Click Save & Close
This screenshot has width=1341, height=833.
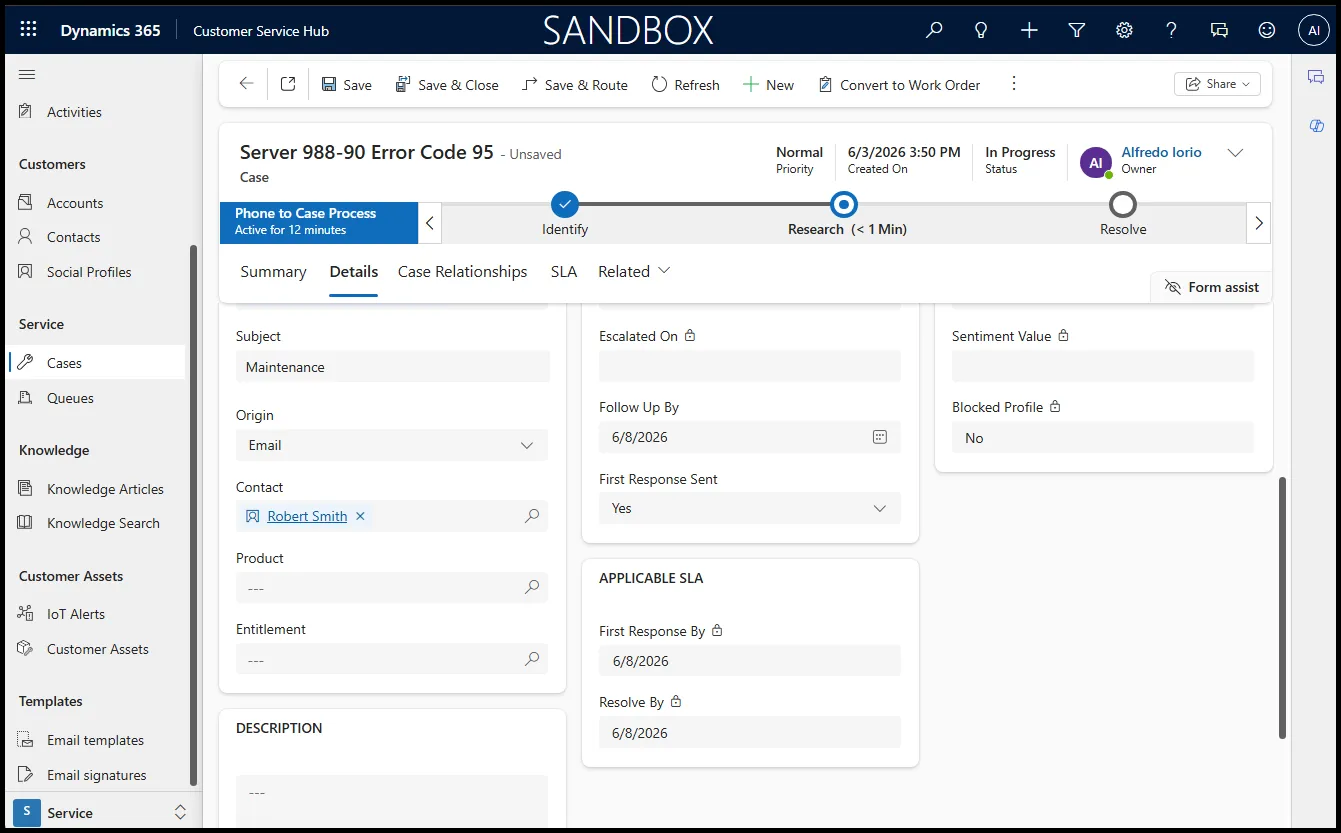pos(447,85)
